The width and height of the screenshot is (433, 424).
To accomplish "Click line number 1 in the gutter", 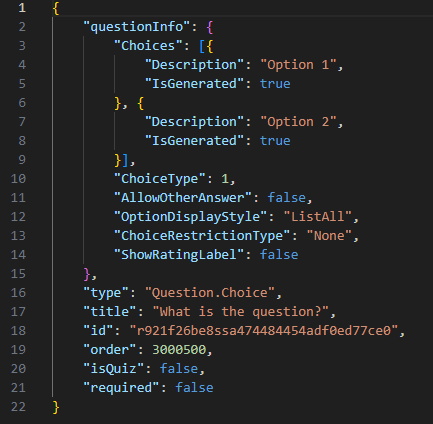I will 22,8.
